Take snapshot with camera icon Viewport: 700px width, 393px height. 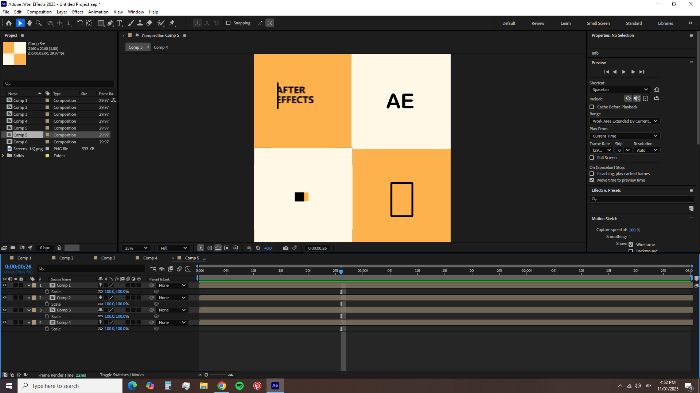click(286, 248)
